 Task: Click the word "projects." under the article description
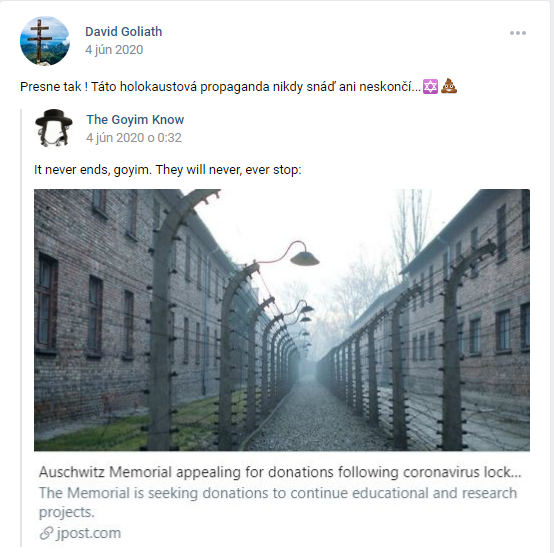67,512
